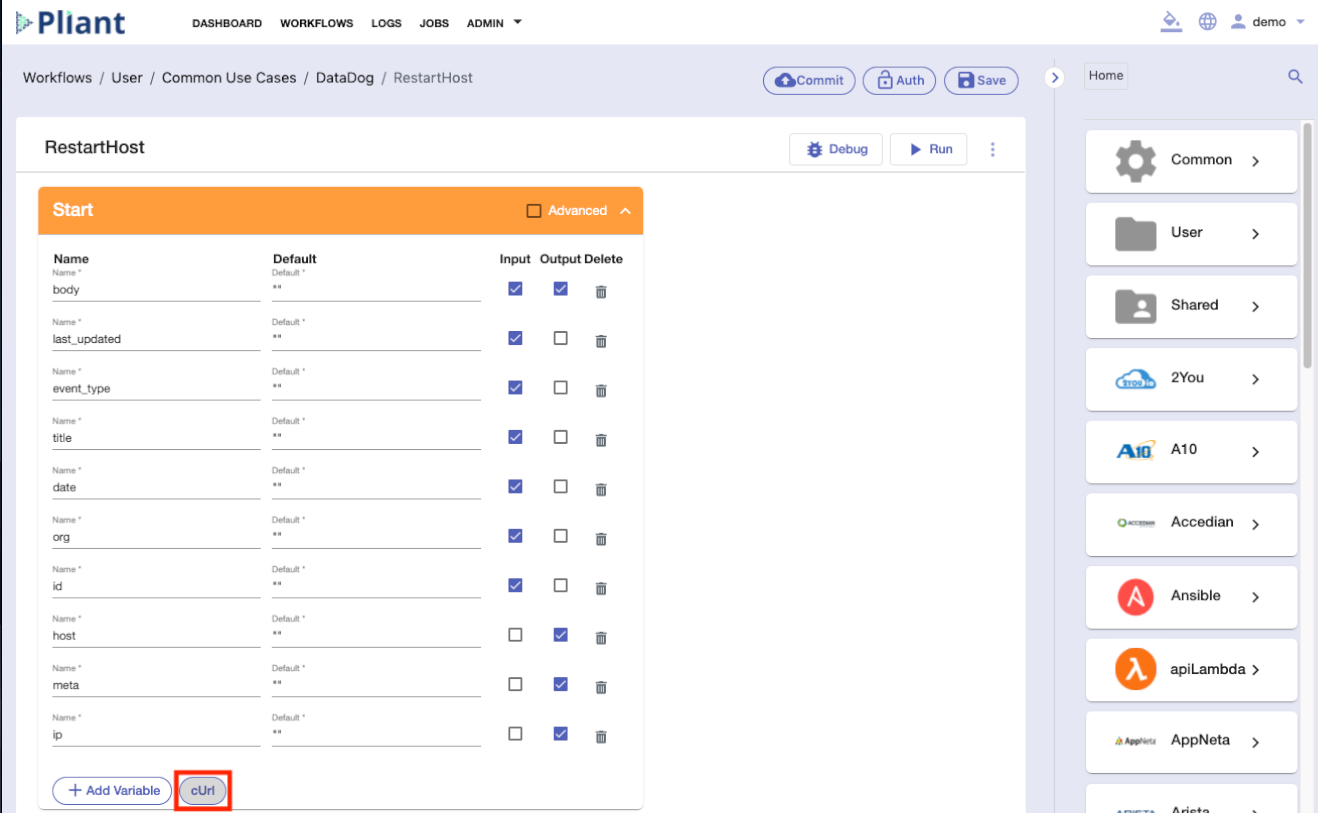Check Input for the ip variable
The width and height of the screenshot is (1318, 813).
click(515, 734)
